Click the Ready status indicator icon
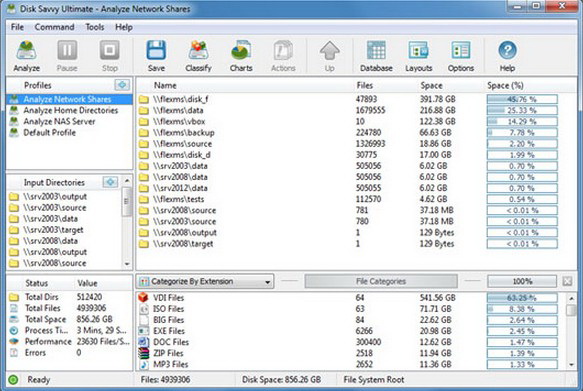This screenshot has width=583, height=391. coord(13,379)
